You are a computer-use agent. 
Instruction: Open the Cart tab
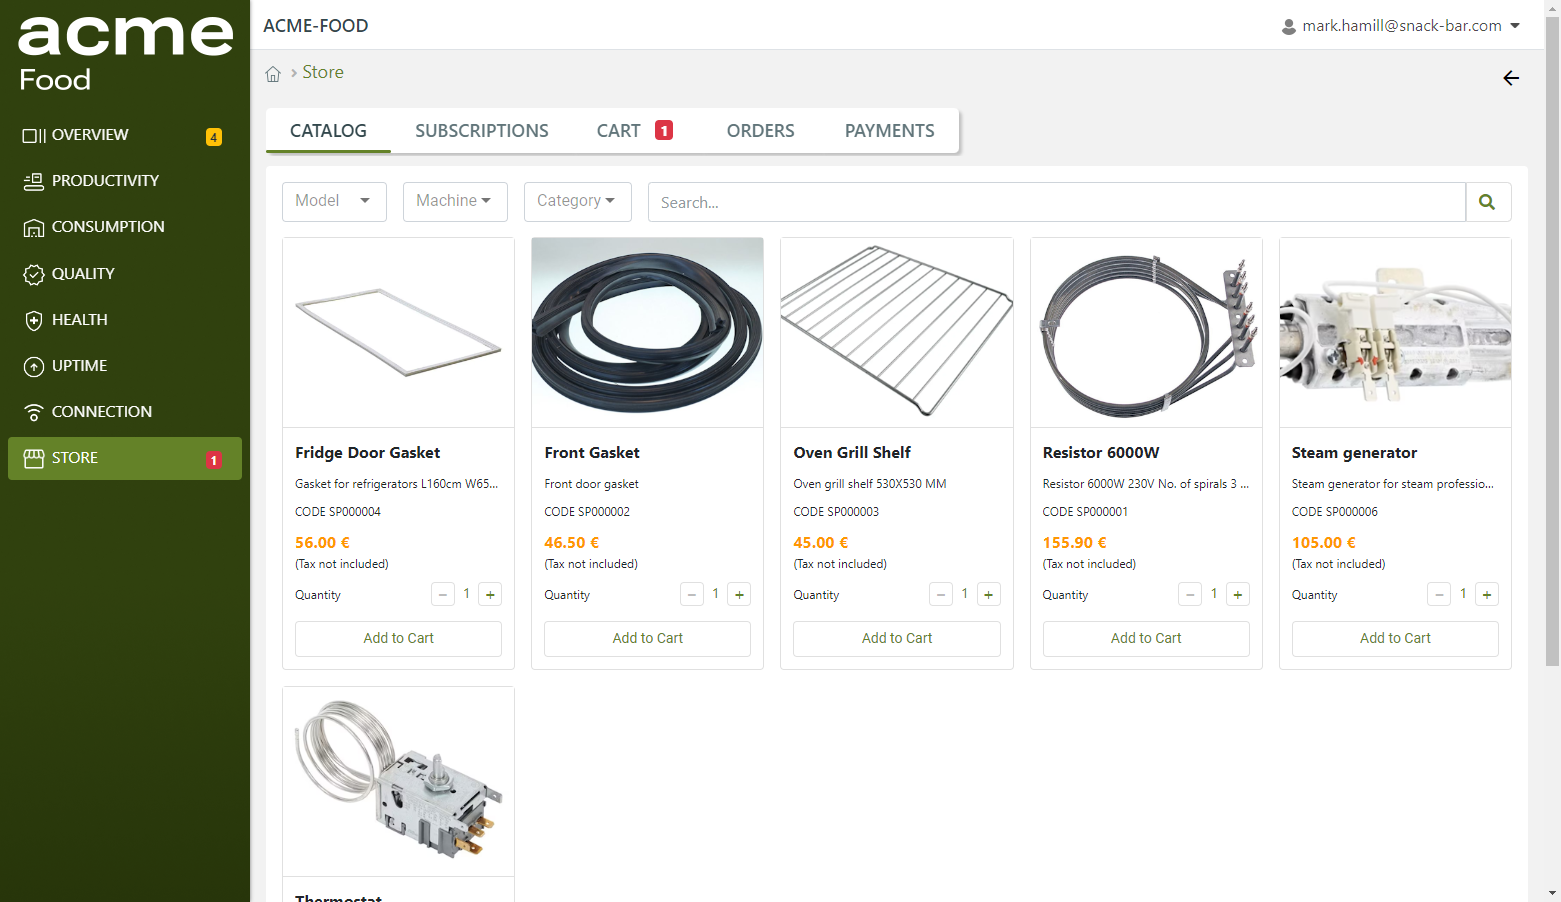coord(635,131)
